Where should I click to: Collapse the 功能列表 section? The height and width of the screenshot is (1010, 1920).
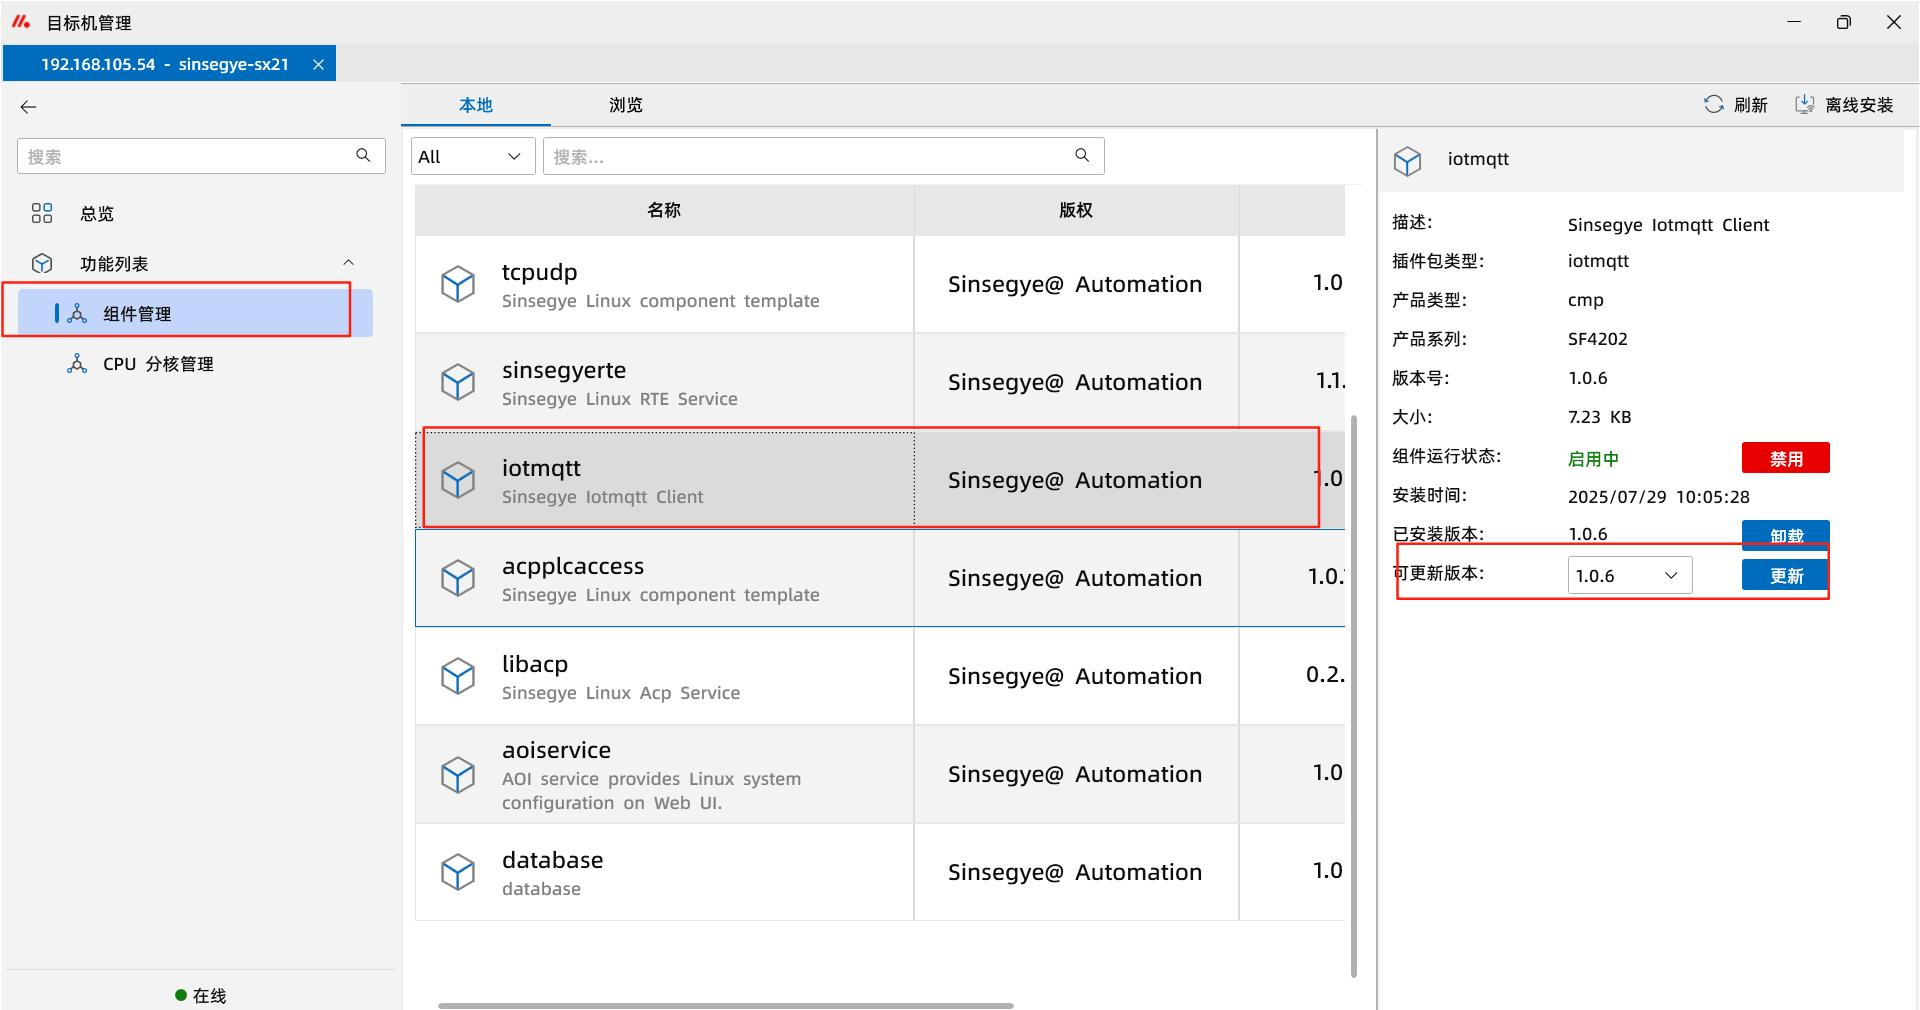(x=348, y=263)
